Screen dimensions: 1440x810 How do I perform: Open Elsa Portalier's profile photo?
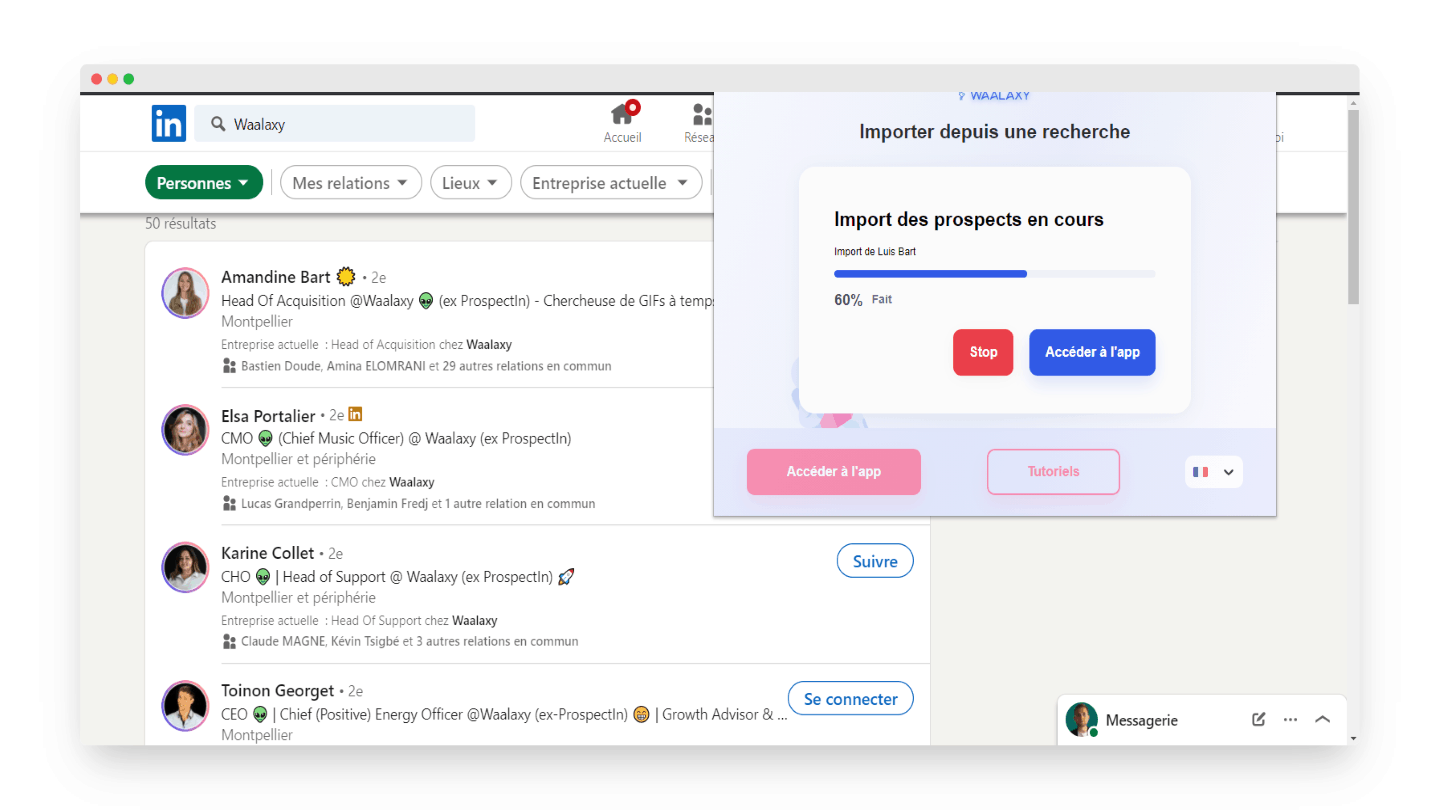coord(185,431)
